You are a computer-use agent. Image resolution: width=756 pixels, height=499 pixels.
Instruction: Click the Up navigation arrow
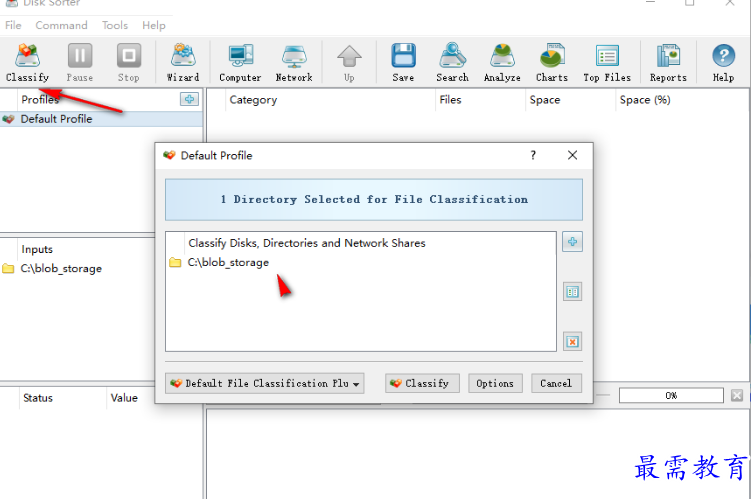(x=349, y=63)
